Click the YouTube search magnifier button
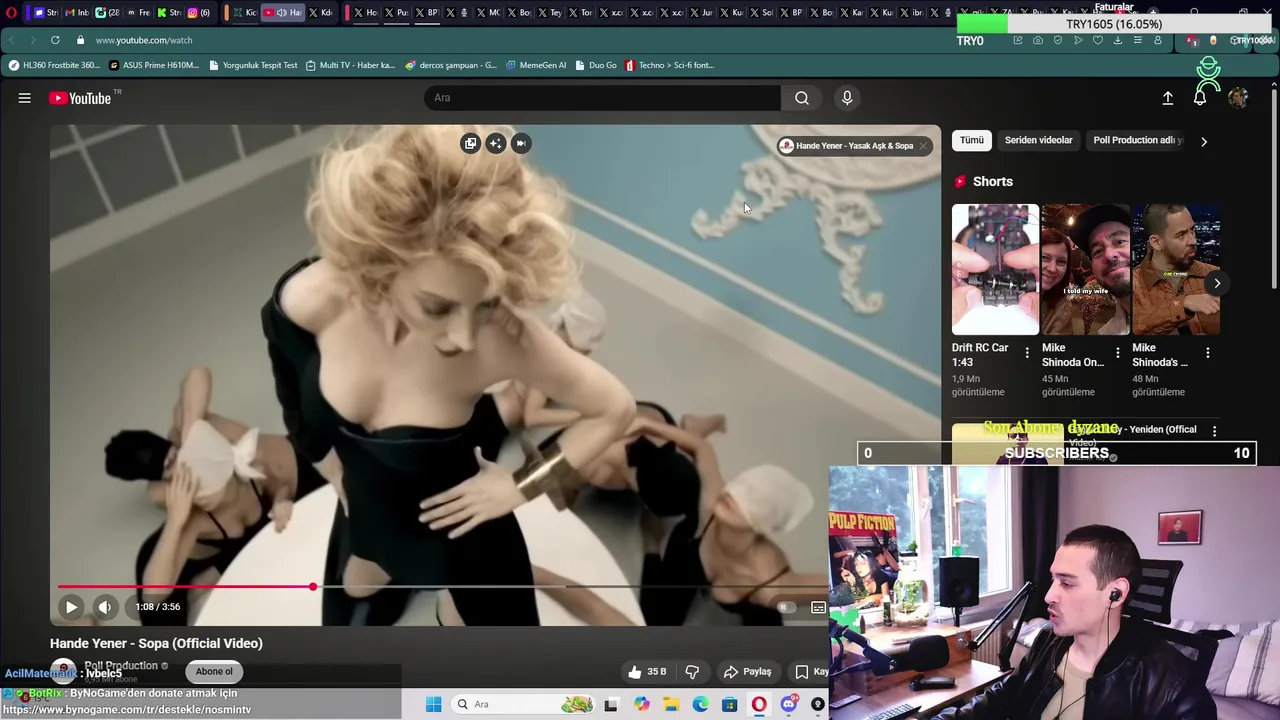 (x=801, y=98)
